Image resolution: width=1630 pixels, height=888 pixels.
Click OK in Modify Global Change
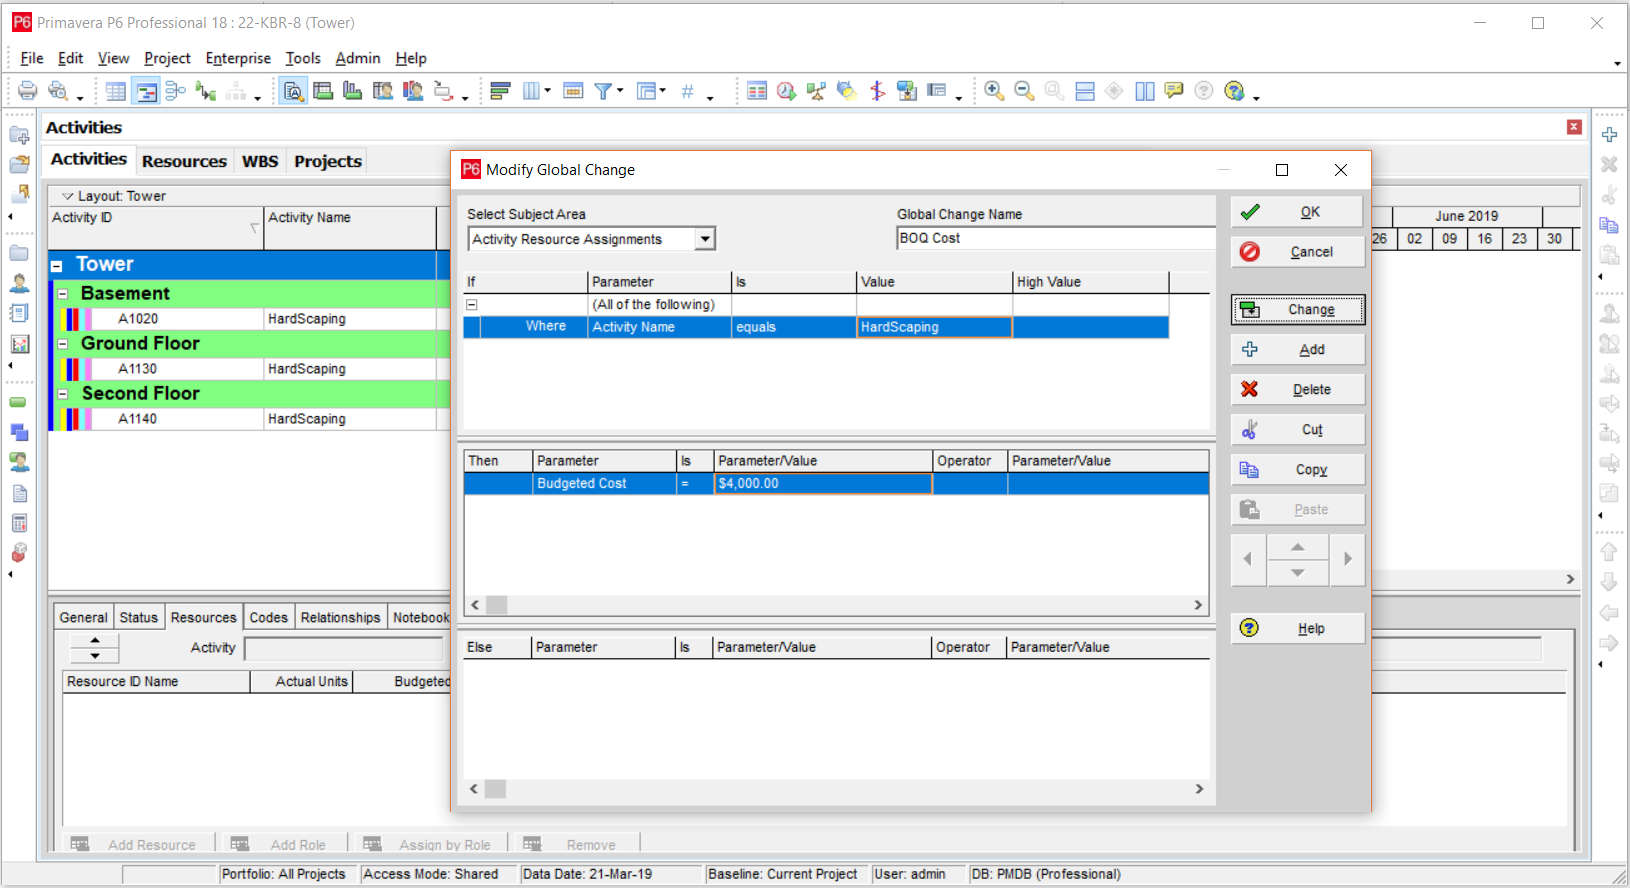(x=1297, y=212)
